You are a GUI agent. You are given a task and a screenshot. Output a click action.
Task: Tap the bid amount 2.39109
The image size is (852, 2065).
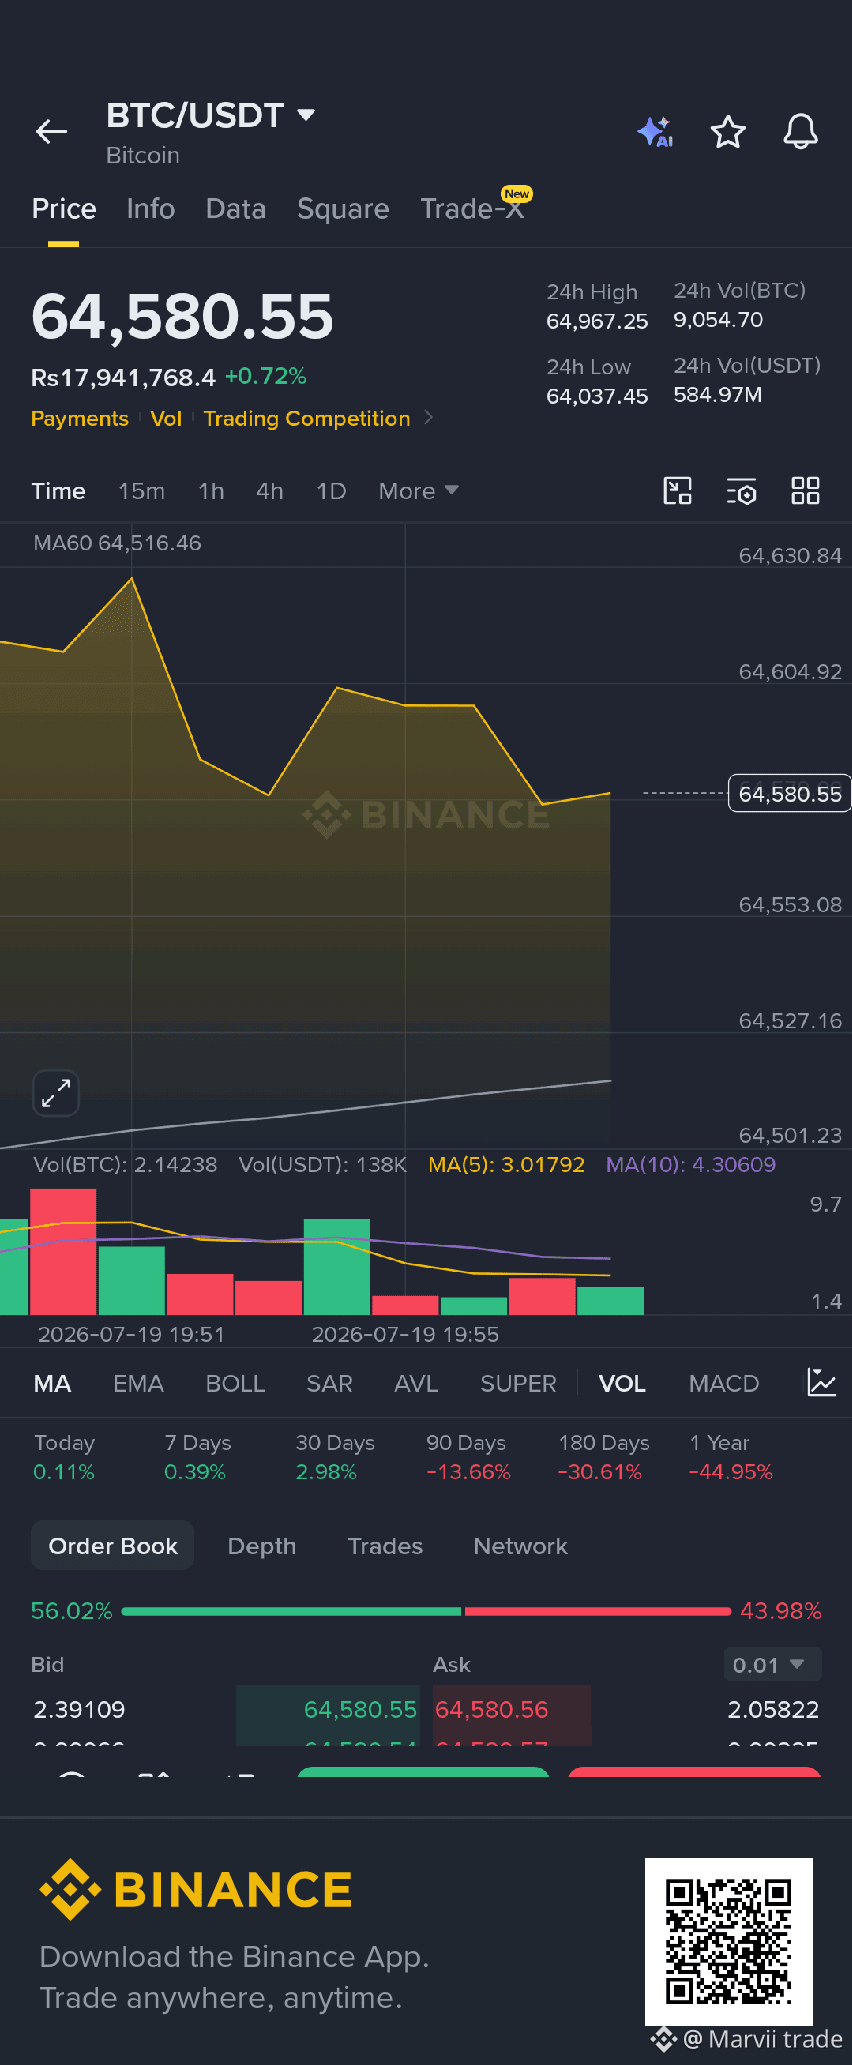(79, 1709)
